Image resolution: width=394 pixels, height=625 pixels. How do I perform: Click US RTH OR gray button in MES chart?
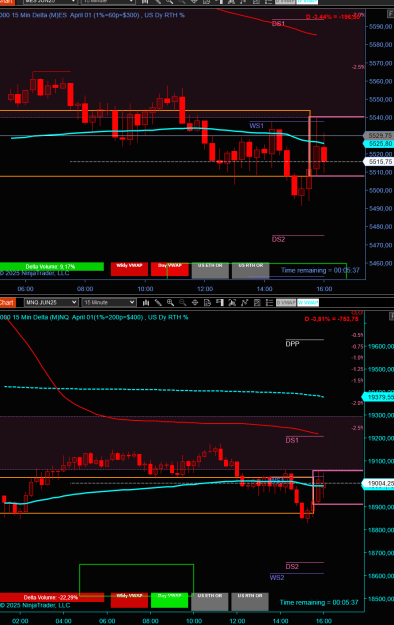250,270
